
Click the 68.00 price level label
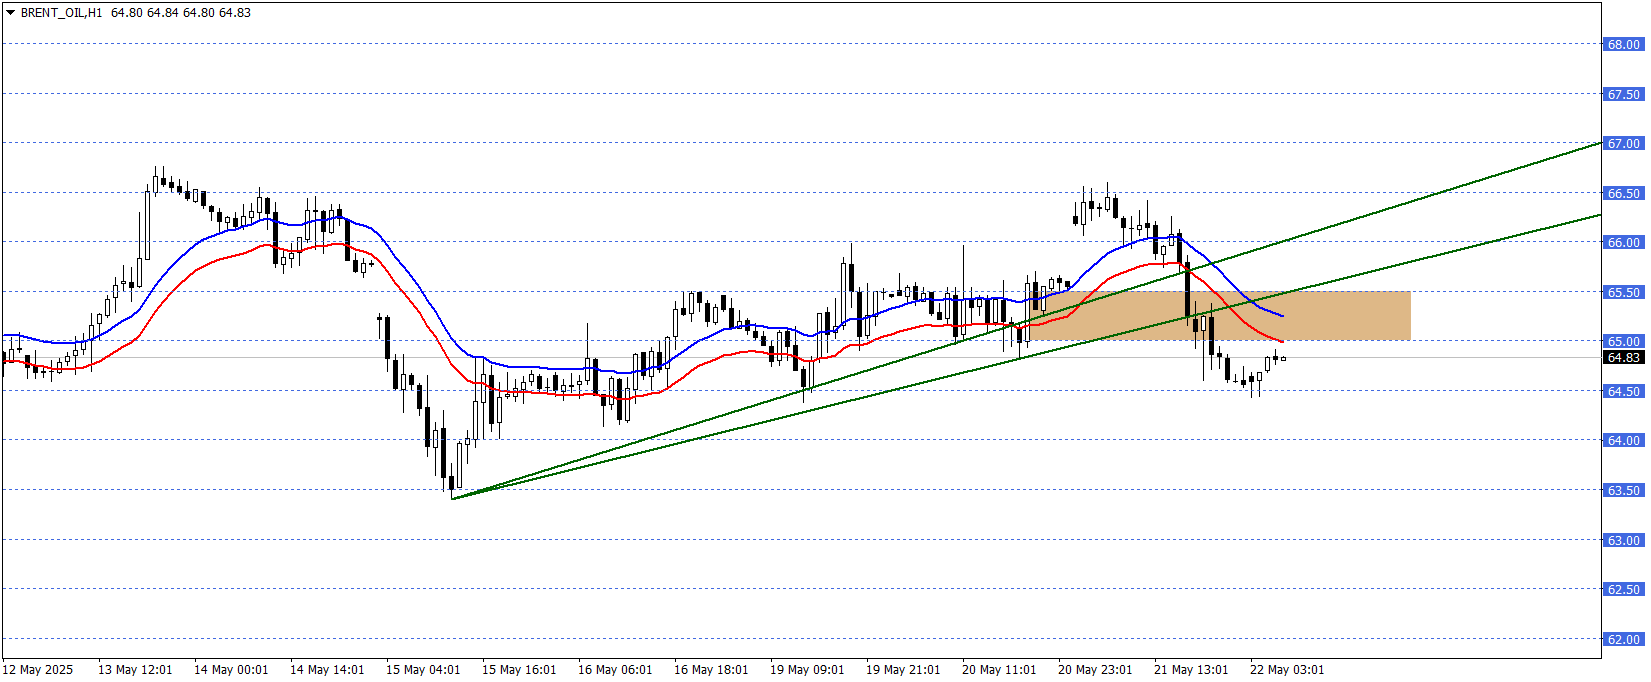pos(1623,44)
